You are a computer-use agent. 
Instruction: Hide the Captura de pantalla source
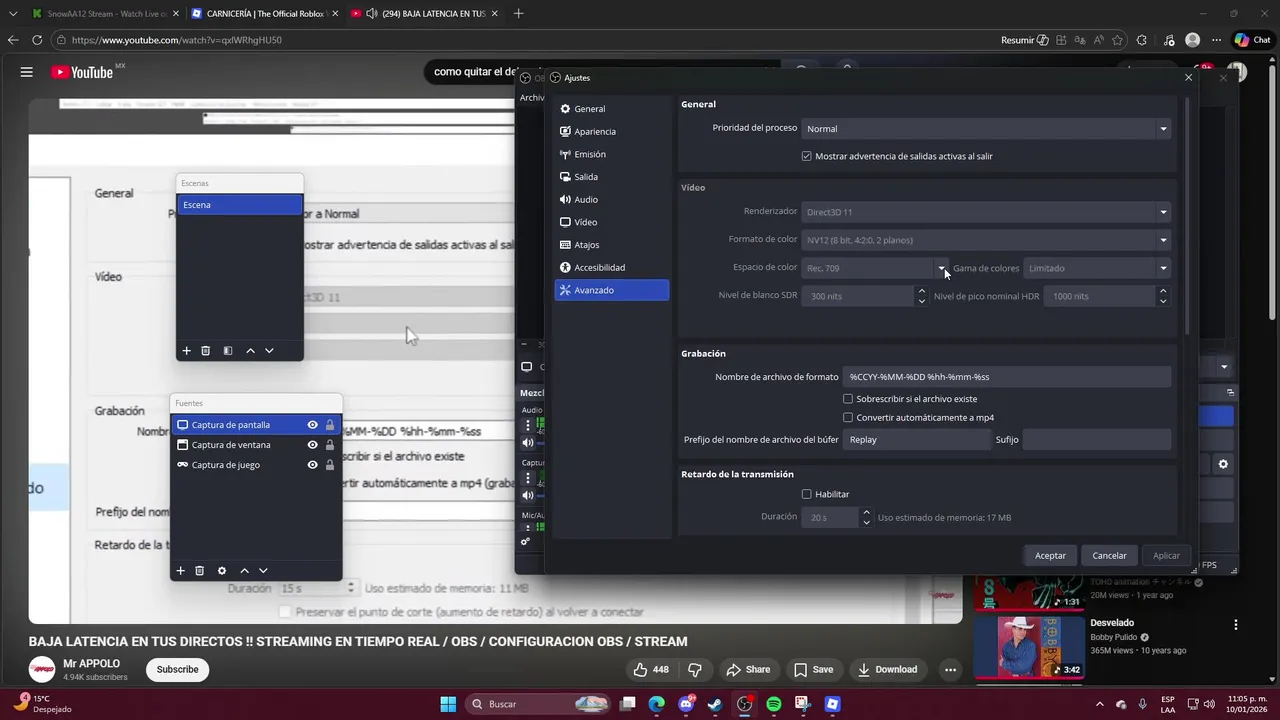[x=313, y=425]
